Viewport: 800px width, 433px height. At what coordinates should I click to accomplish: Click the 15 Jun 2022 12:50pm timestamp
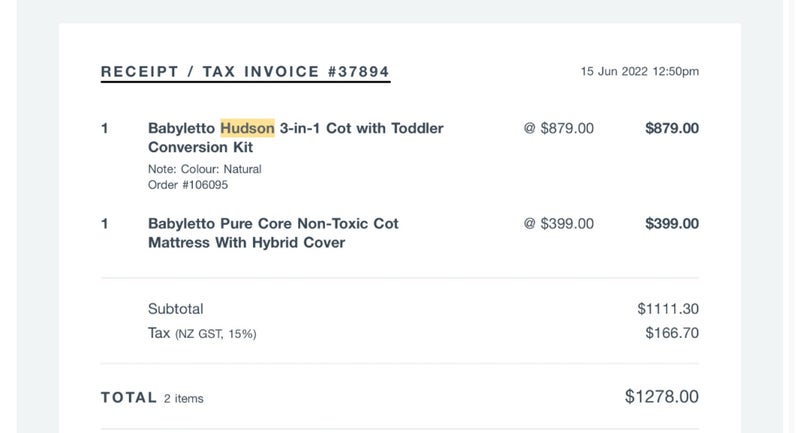coord(640,71)
